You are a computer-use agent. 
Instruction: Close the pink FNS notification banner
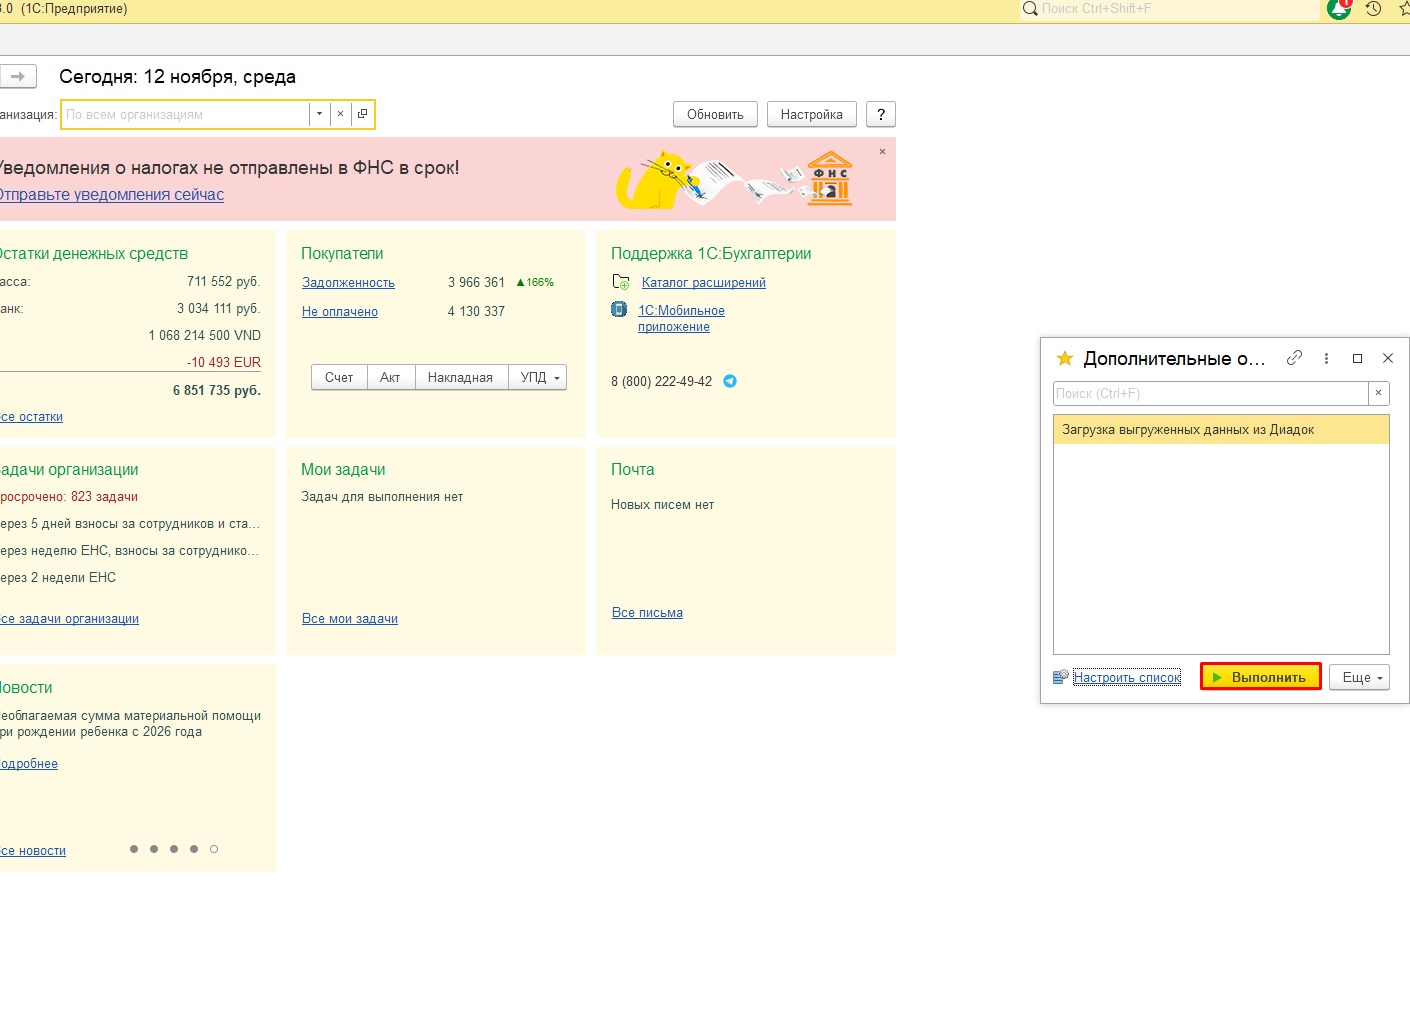point(882,152)
